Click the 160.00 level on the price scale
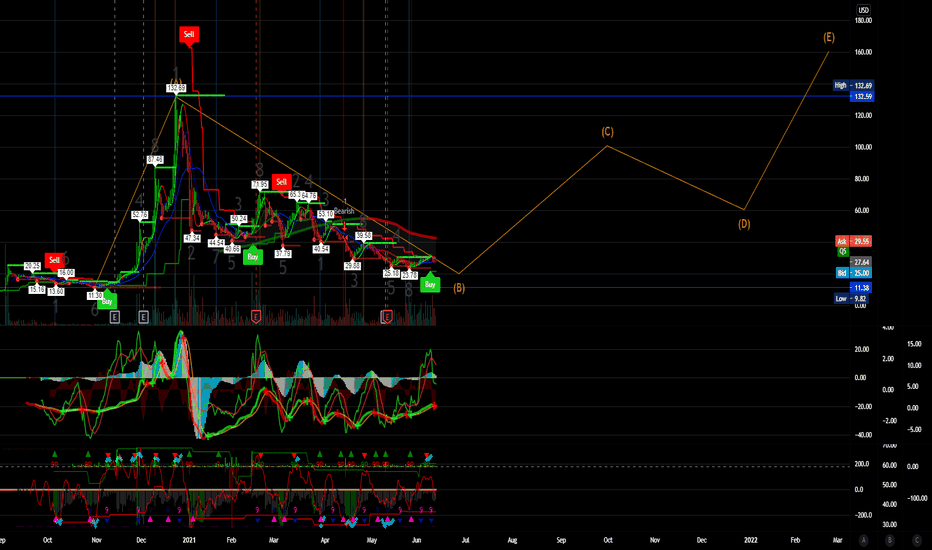 pyautogui.click(x=863, y=52)
